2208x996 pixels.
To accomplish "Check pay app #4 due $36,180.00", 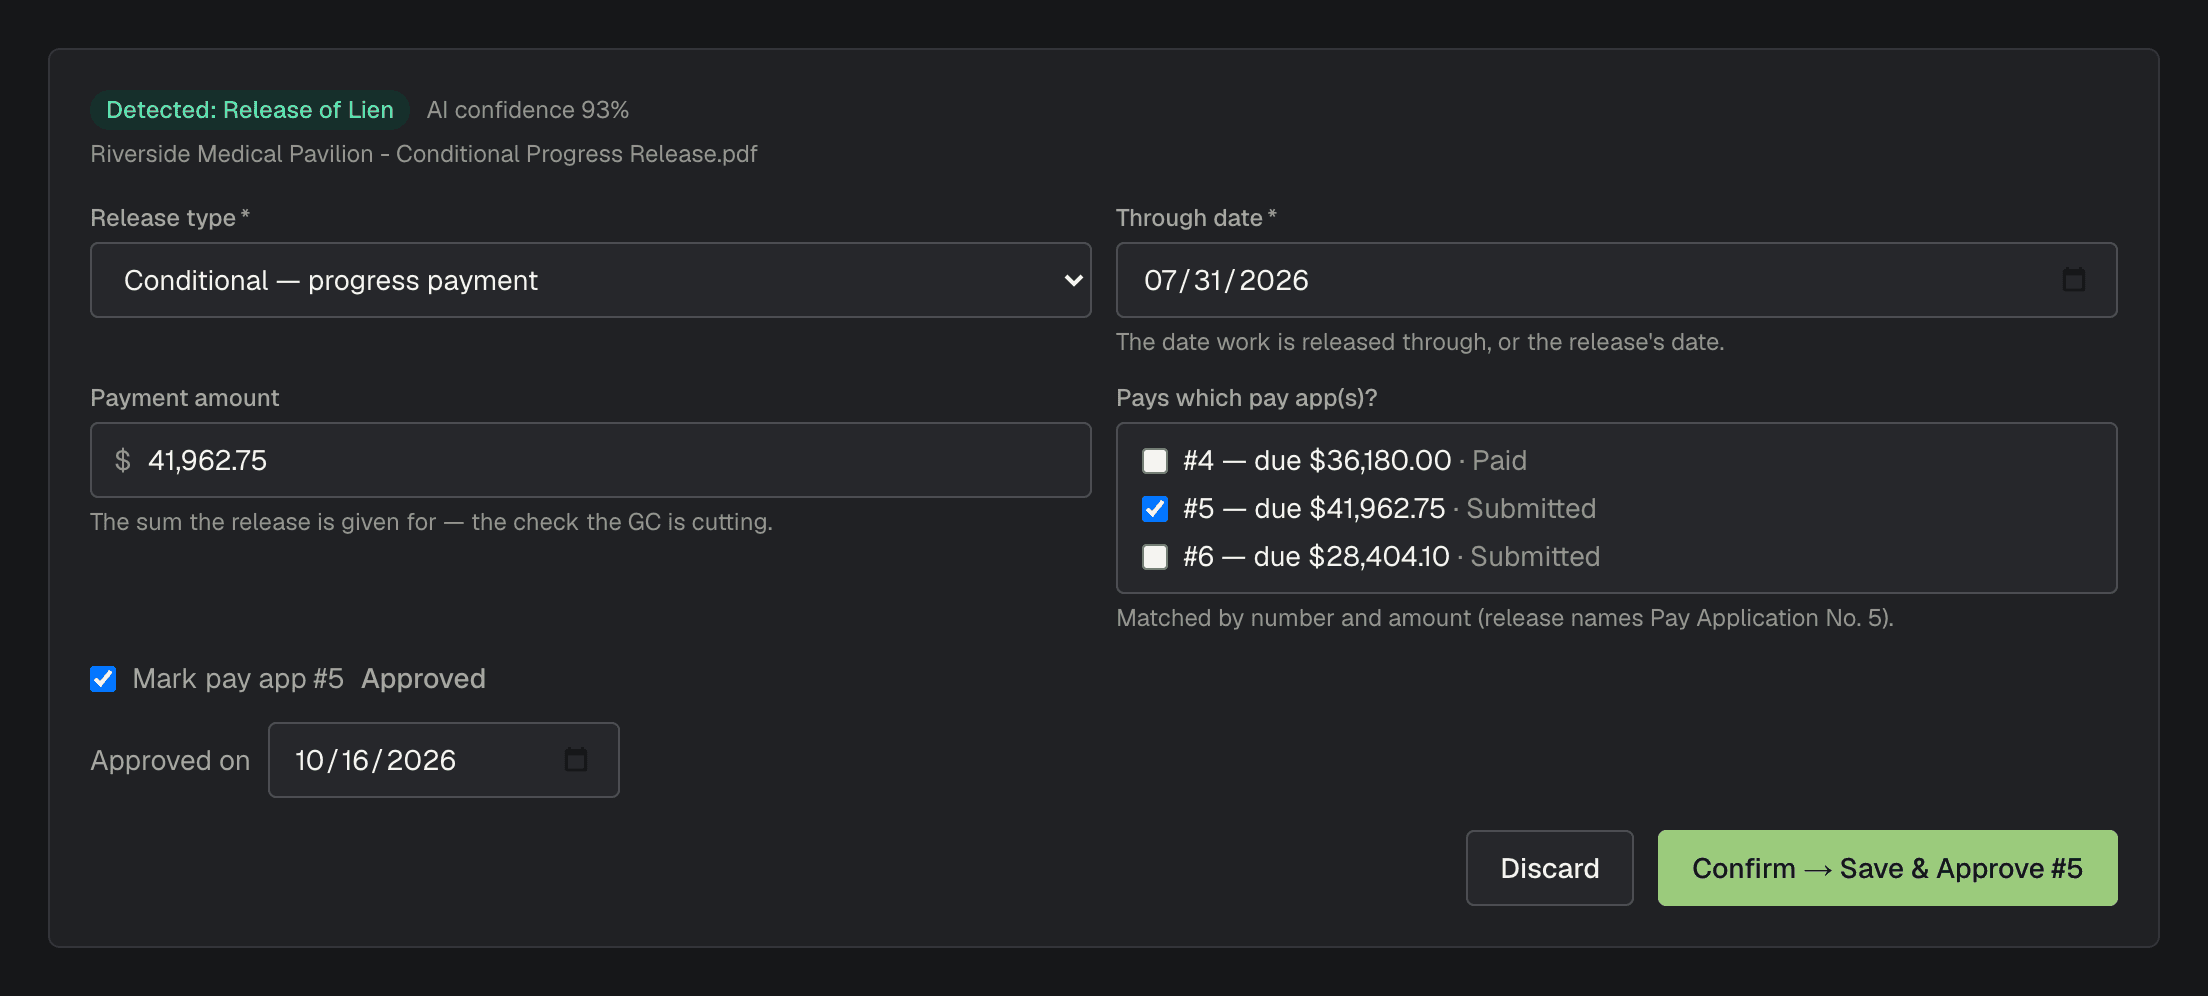I will (x=1155, y=461).
